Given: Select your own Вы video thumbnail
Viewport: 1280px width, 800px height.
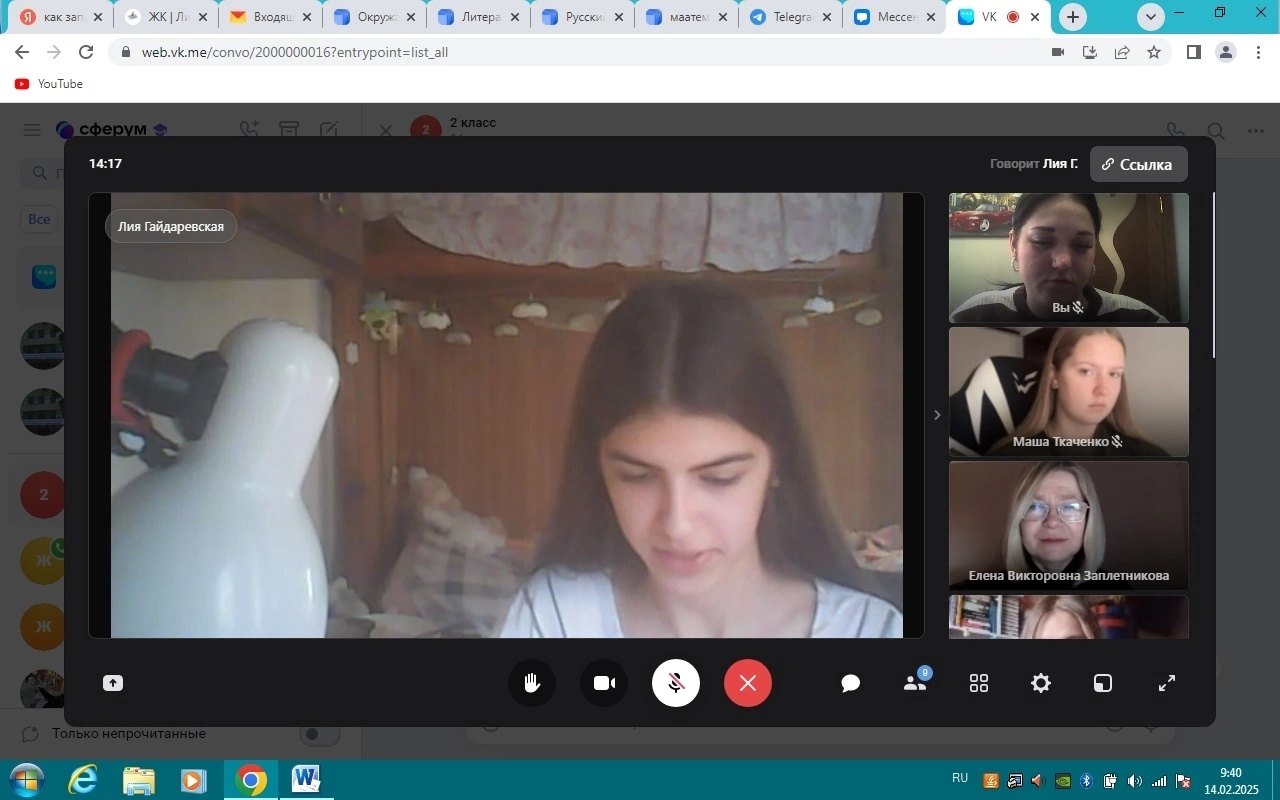Looking at the screenshot, I should [1069, 258].
